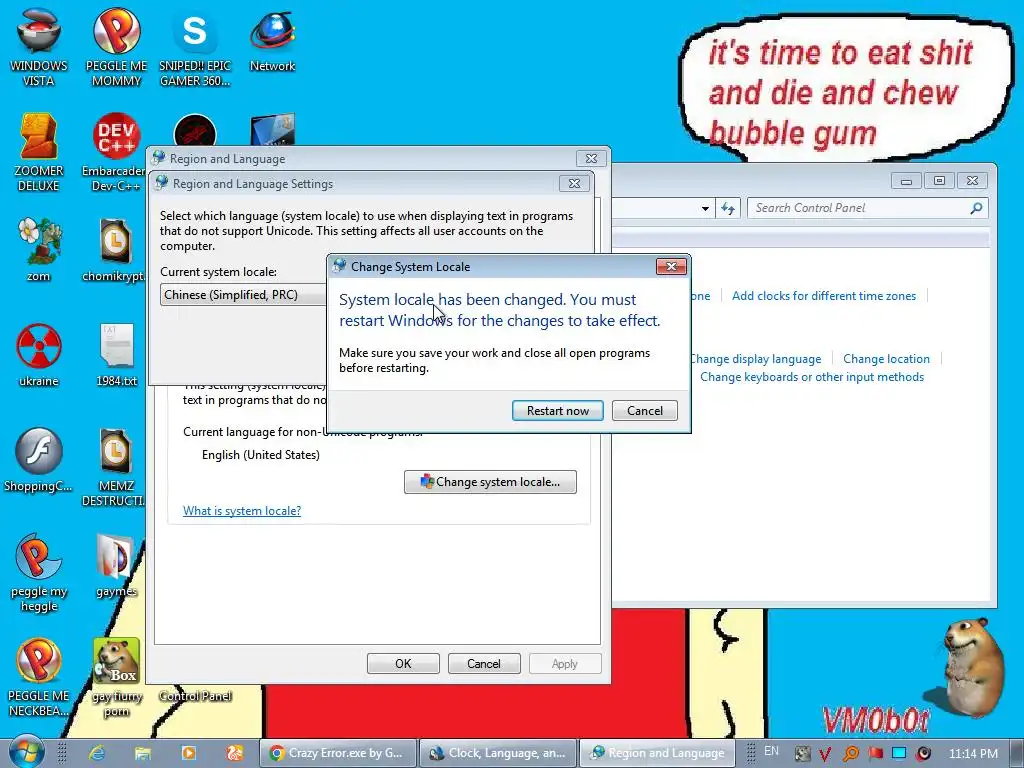Screen dimensions: 1024x768
Task: Click Change system locale... button
Action: [x=490, y=482]
